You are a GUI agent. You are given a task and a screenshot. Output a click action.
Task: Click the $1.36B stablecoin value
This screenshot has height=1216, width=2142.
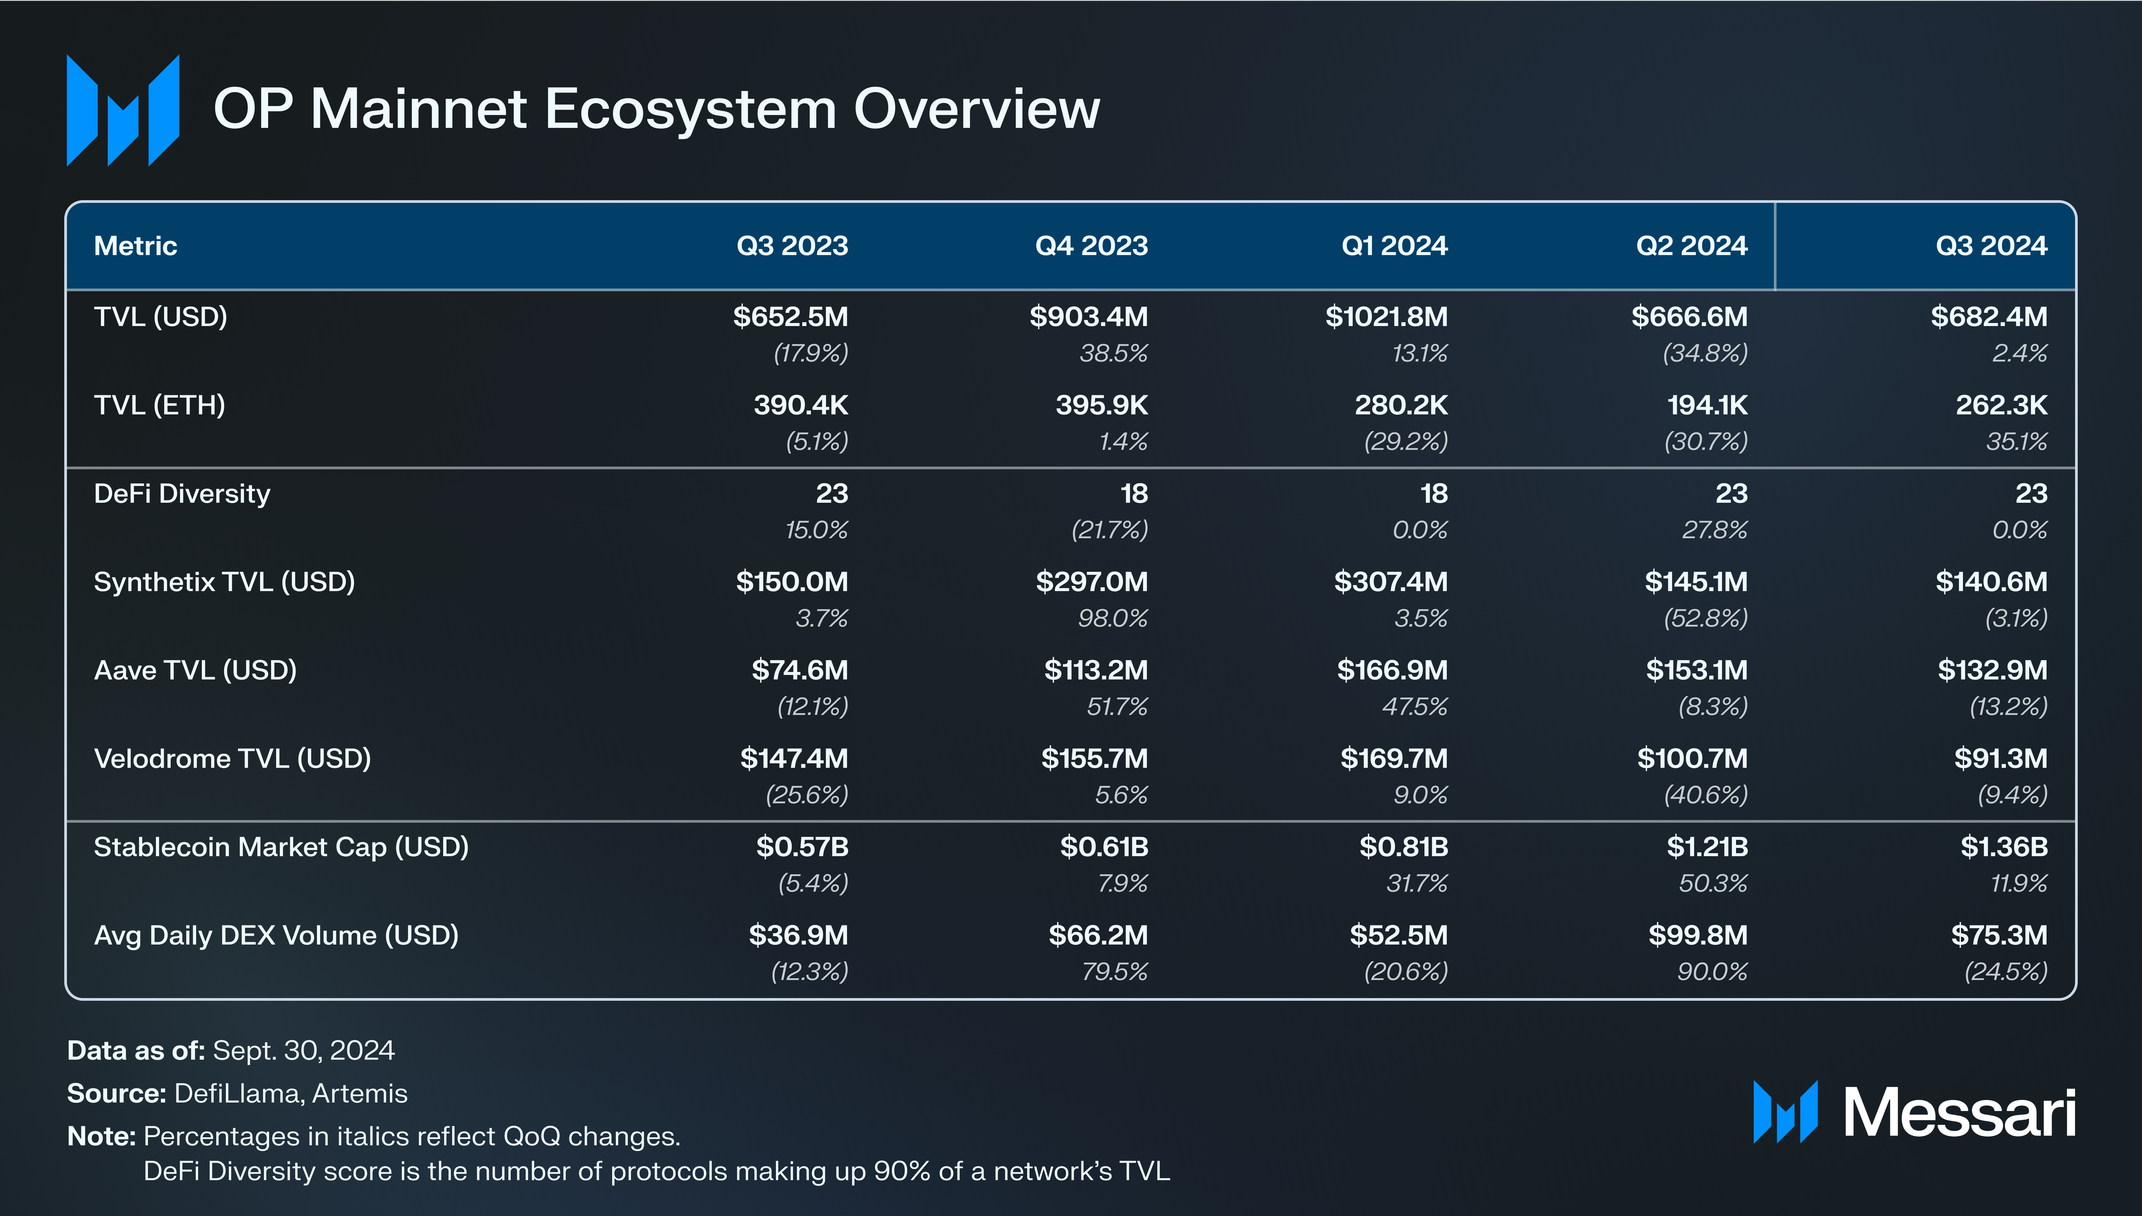2003,847
